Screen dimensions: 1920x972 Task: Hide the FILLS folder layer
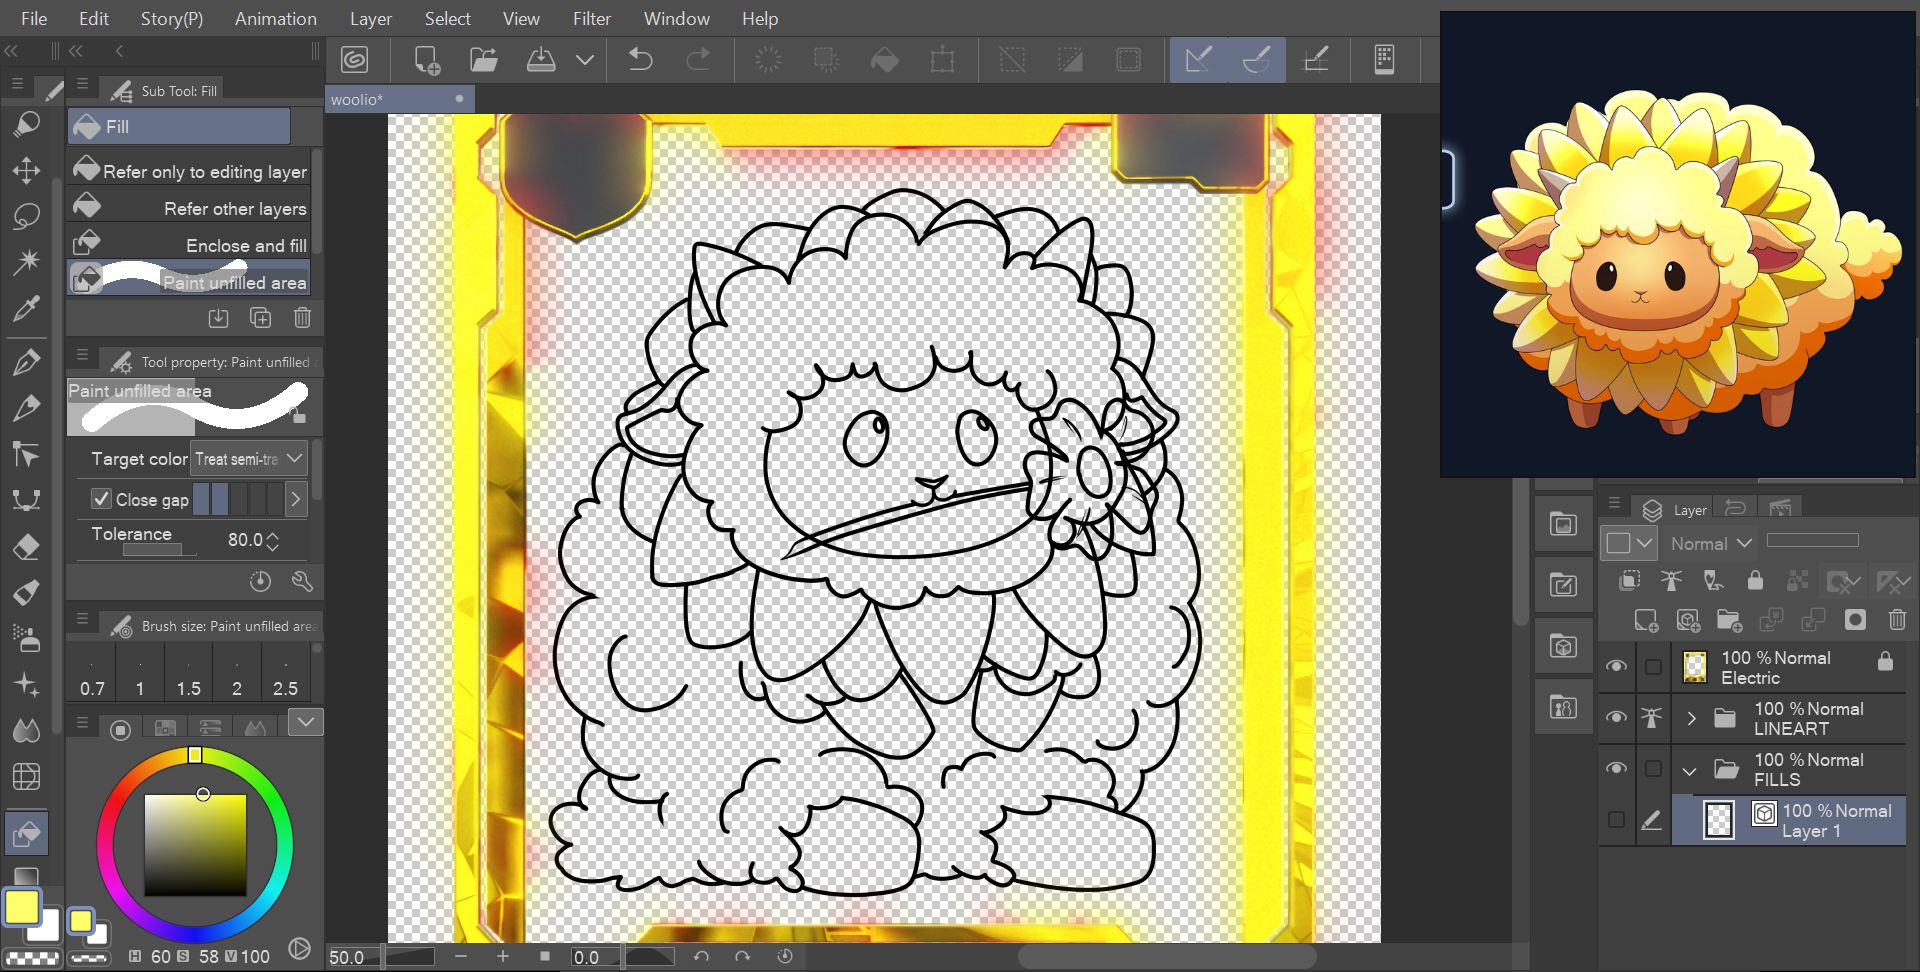click(1616, 768)
